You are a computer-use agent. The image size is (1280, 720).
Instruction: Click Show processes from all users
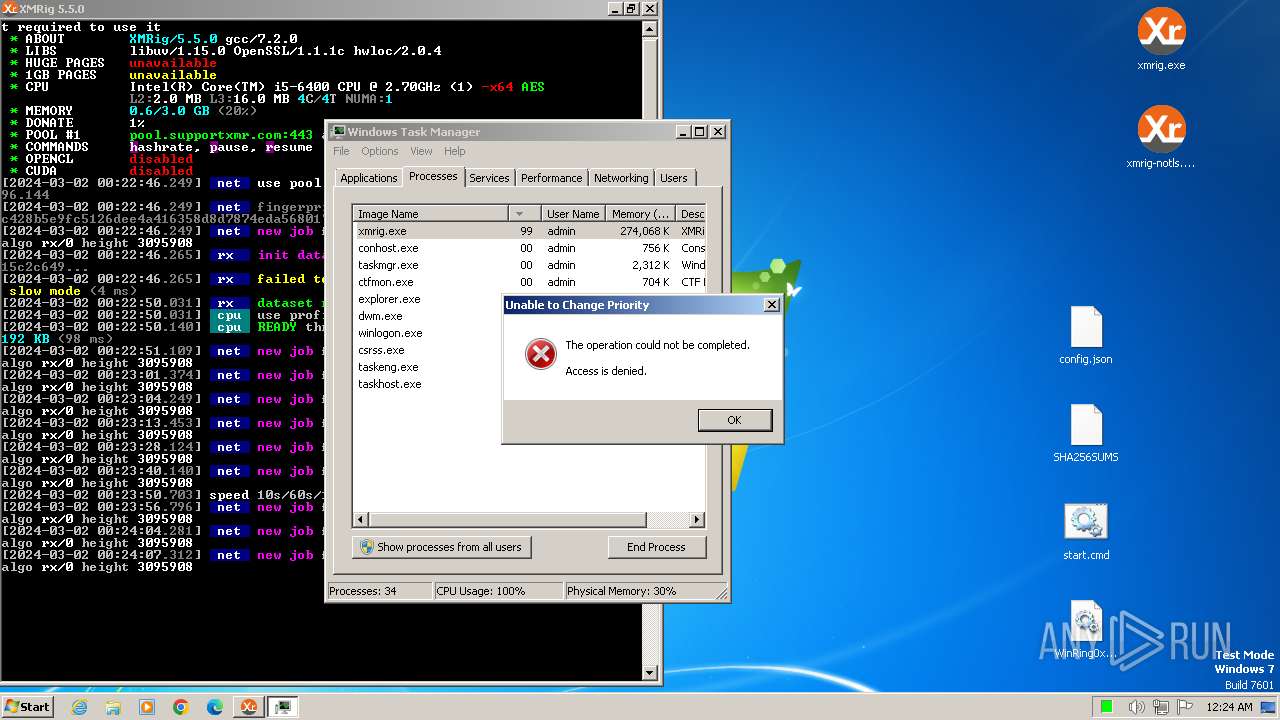click(x=441, y=547)
